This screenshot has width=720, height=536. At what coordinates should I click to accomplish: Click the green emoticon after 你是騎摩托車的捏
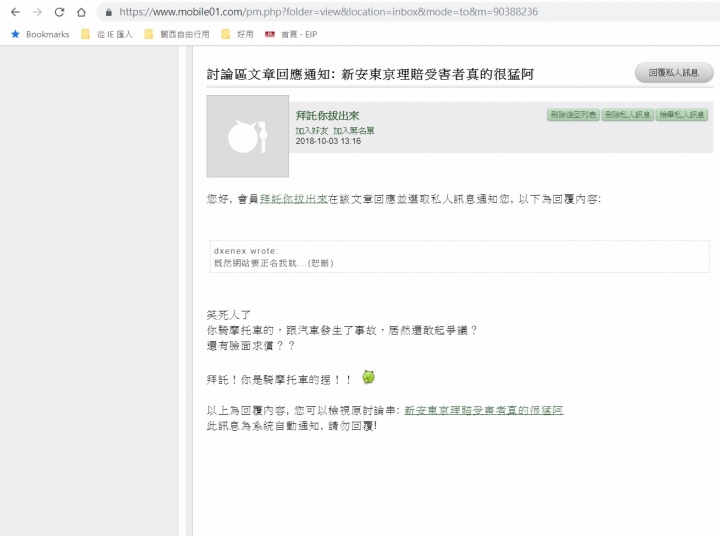click(368, 377)
